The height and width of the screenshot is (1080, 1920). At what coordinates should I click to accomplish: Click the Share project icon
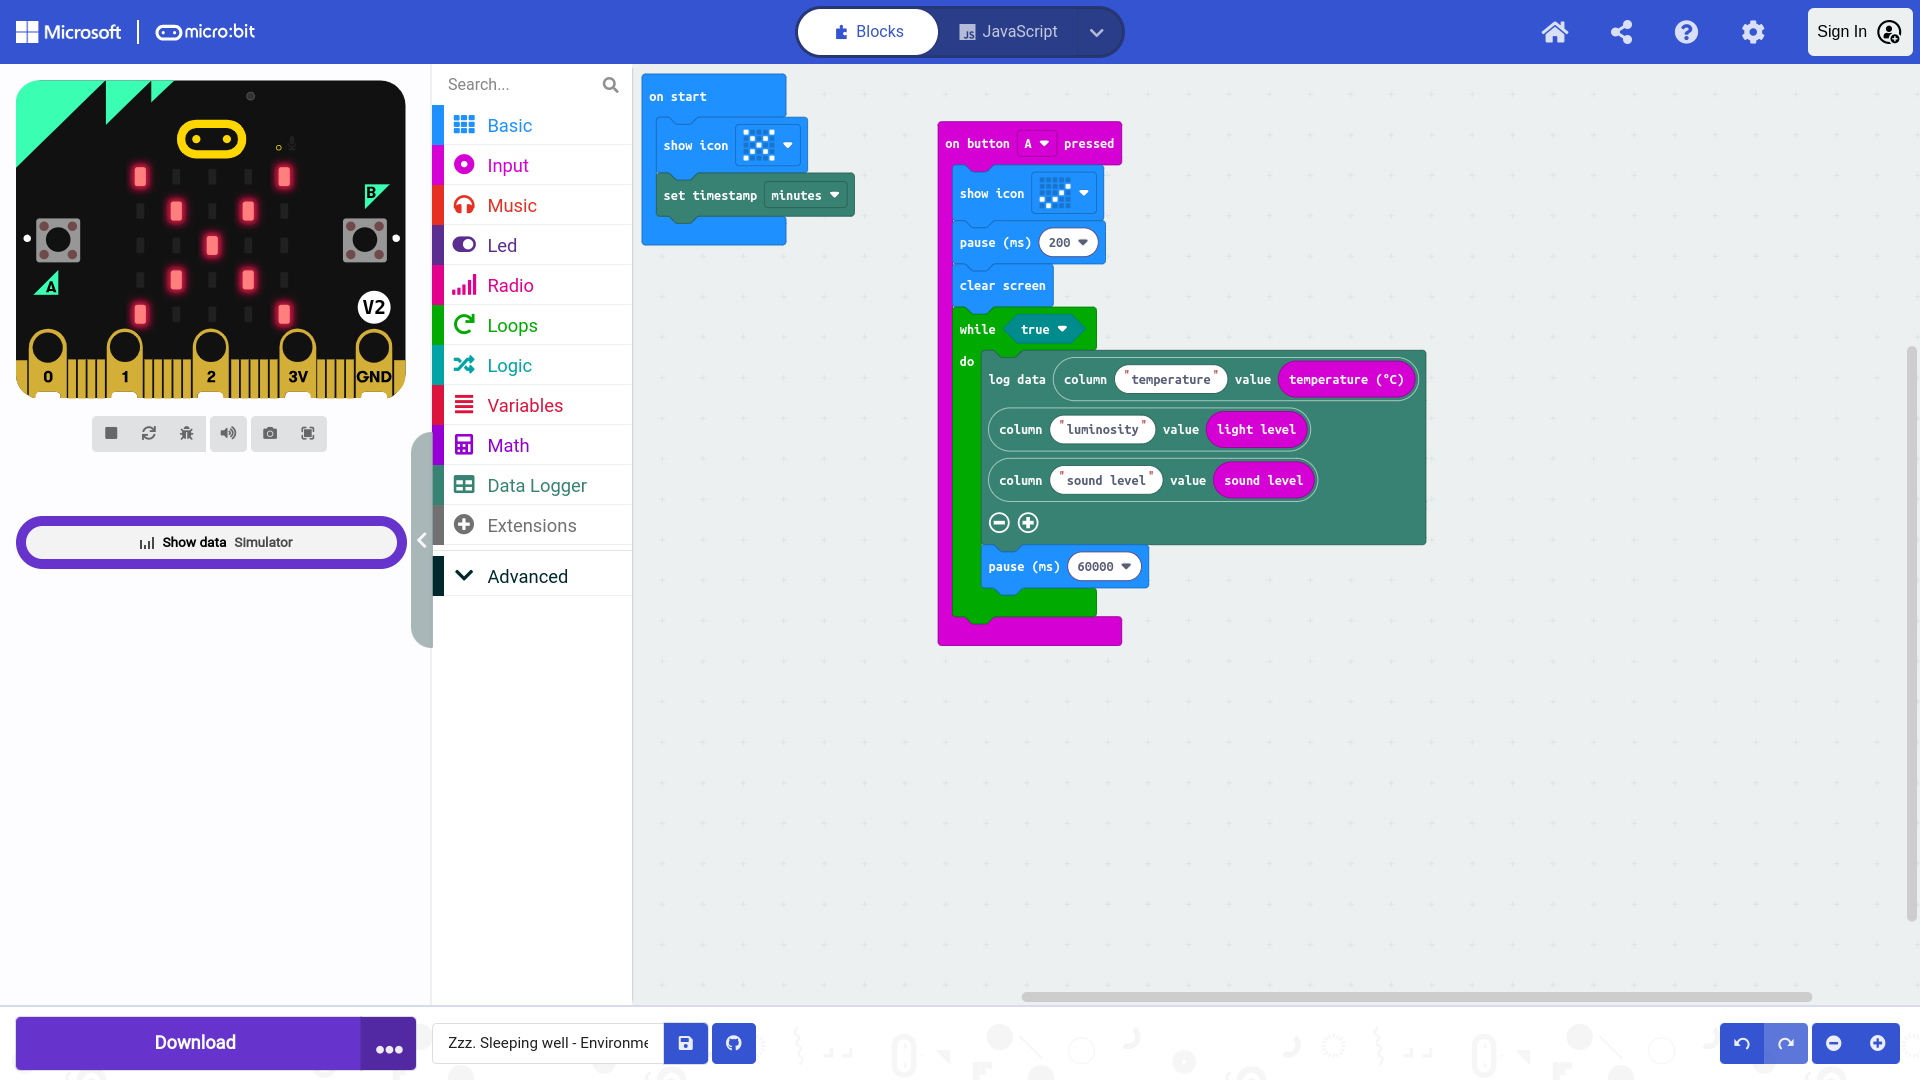coord(1621,32)
